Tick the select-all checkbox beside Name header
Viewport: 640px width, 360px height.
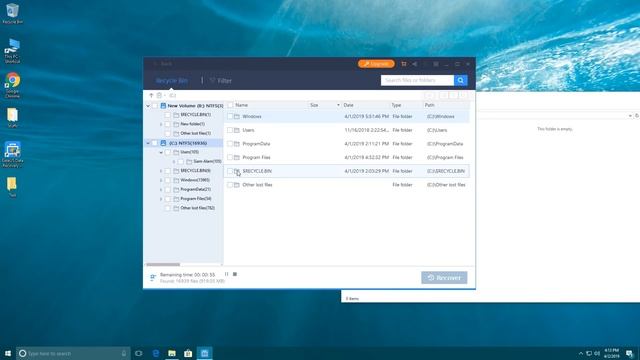(x=230, y=105)
